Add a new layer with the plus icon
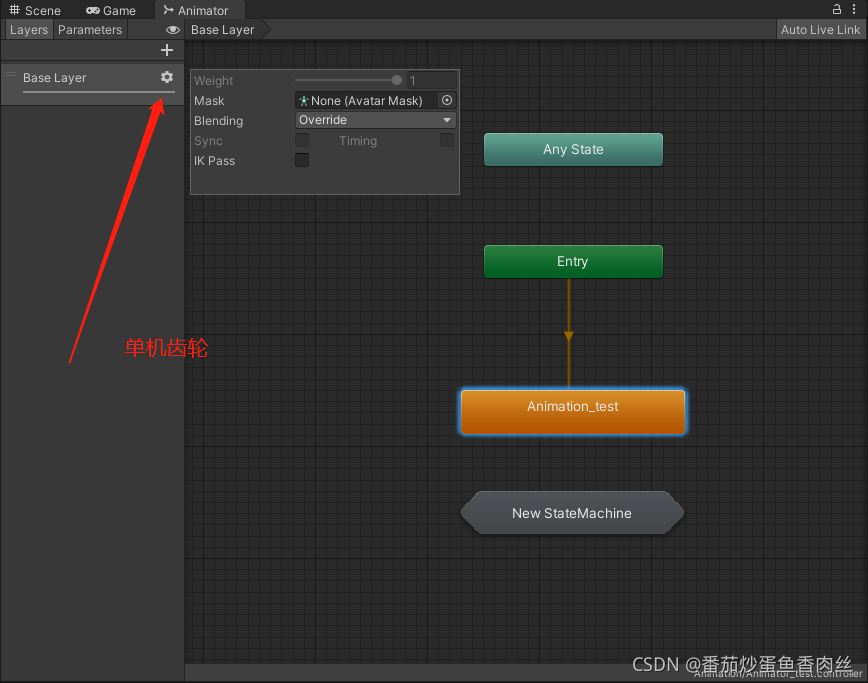This screenshot has width=868, height=683. [x=167, y=50]
